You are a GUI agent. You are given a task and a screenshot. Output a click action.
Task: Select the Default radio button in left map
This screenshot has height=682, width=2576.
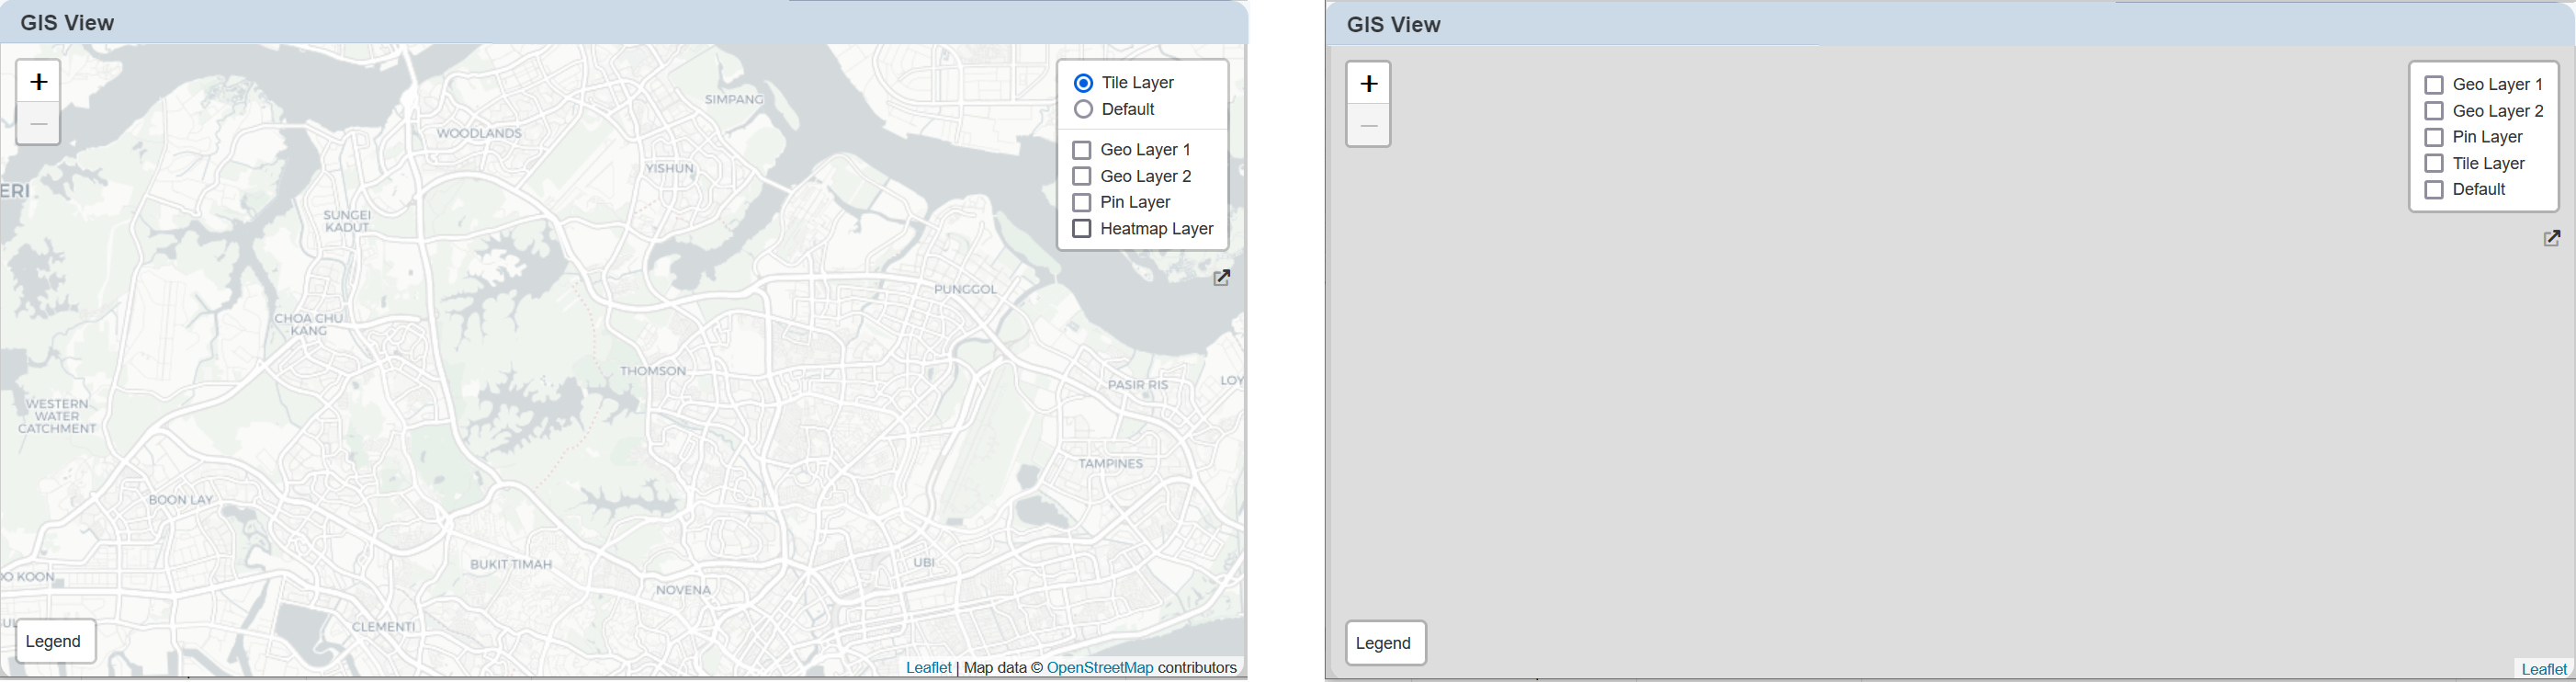(1083, 109)
